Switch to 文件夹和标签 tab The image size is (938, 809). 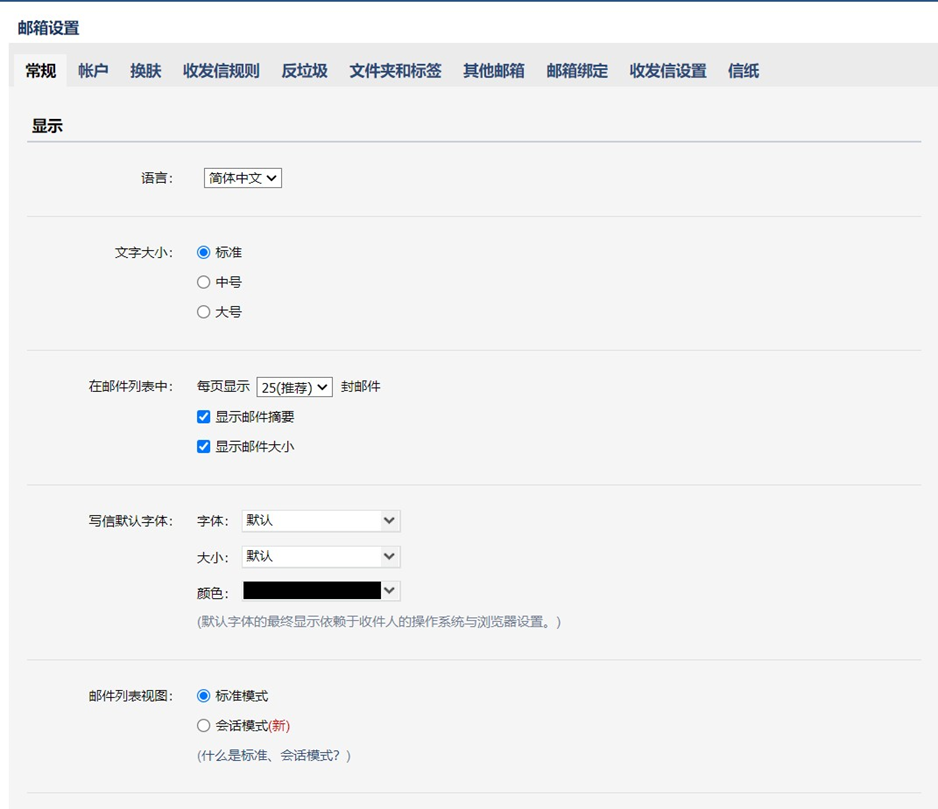coord(395,71)
